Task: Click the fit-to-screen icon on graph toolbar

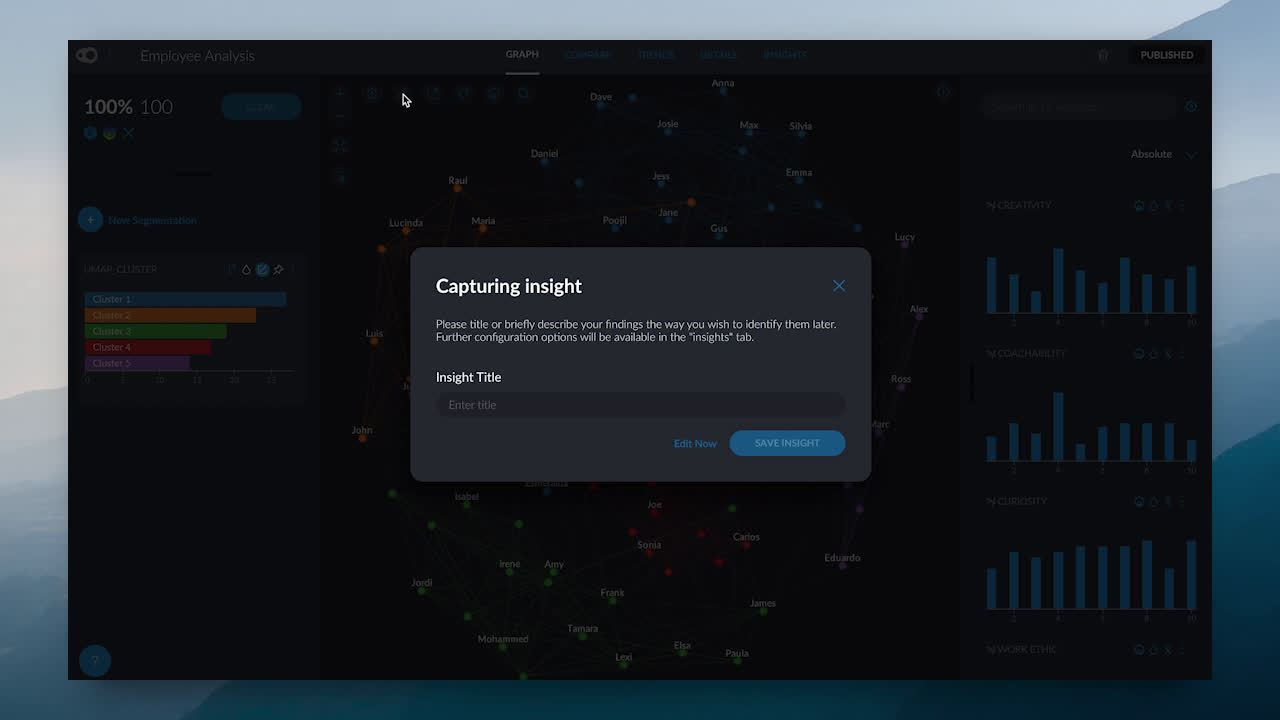Action: coord(340,146)
